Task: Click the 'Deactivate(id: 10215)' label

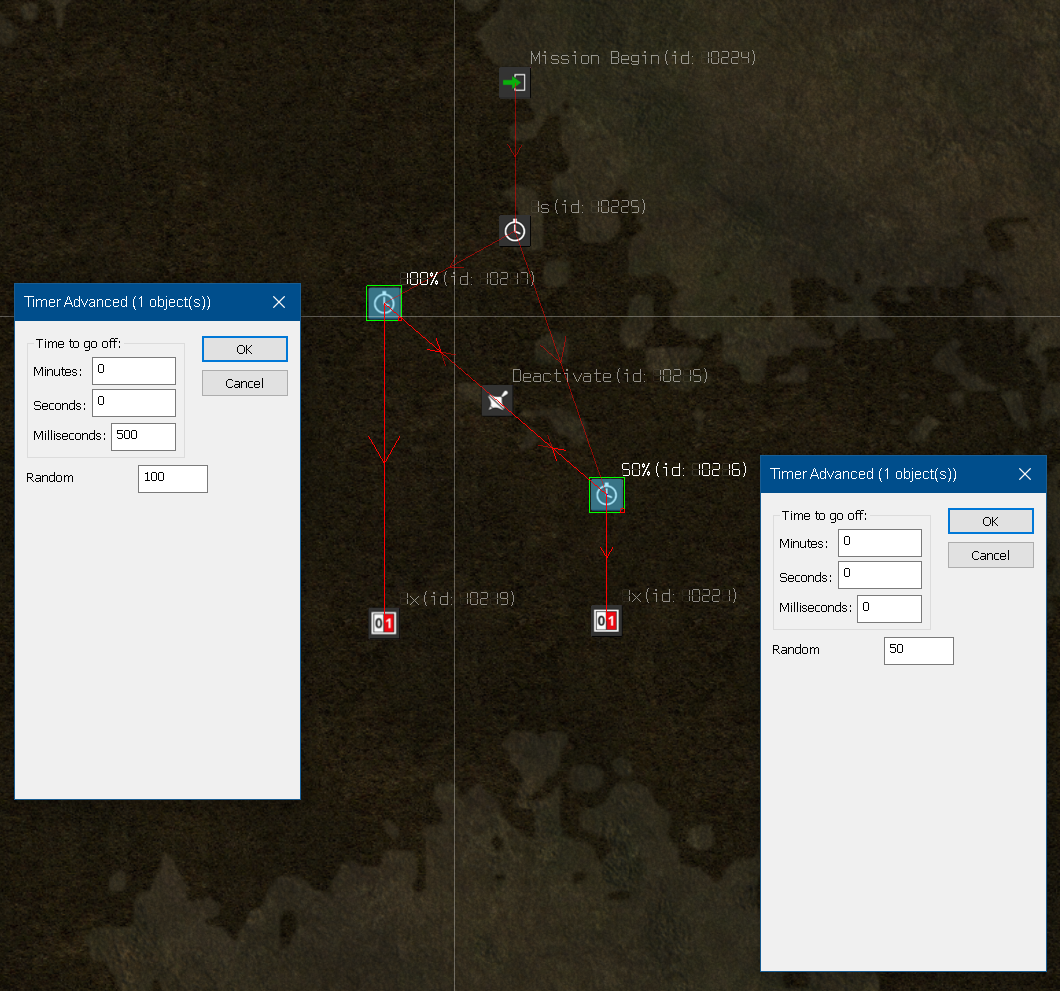Action: coord(610,376)
